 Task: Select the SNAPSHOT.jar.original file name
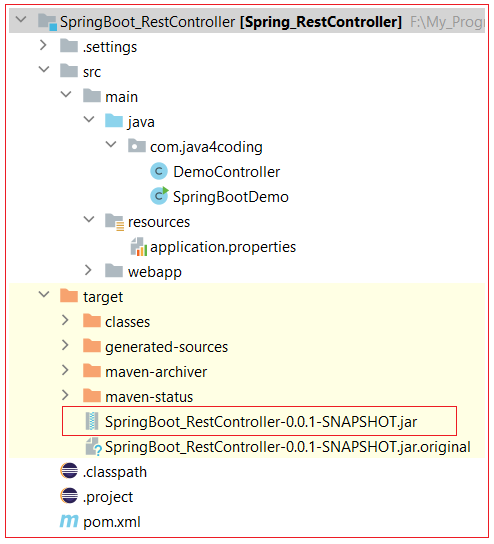288,447
